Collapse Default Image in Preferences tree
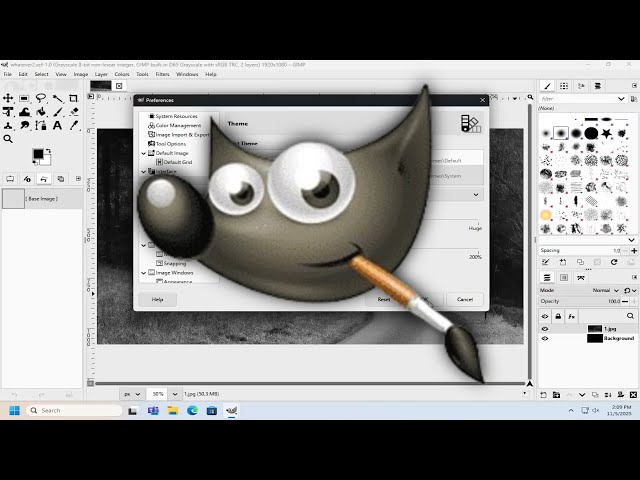 144,153
